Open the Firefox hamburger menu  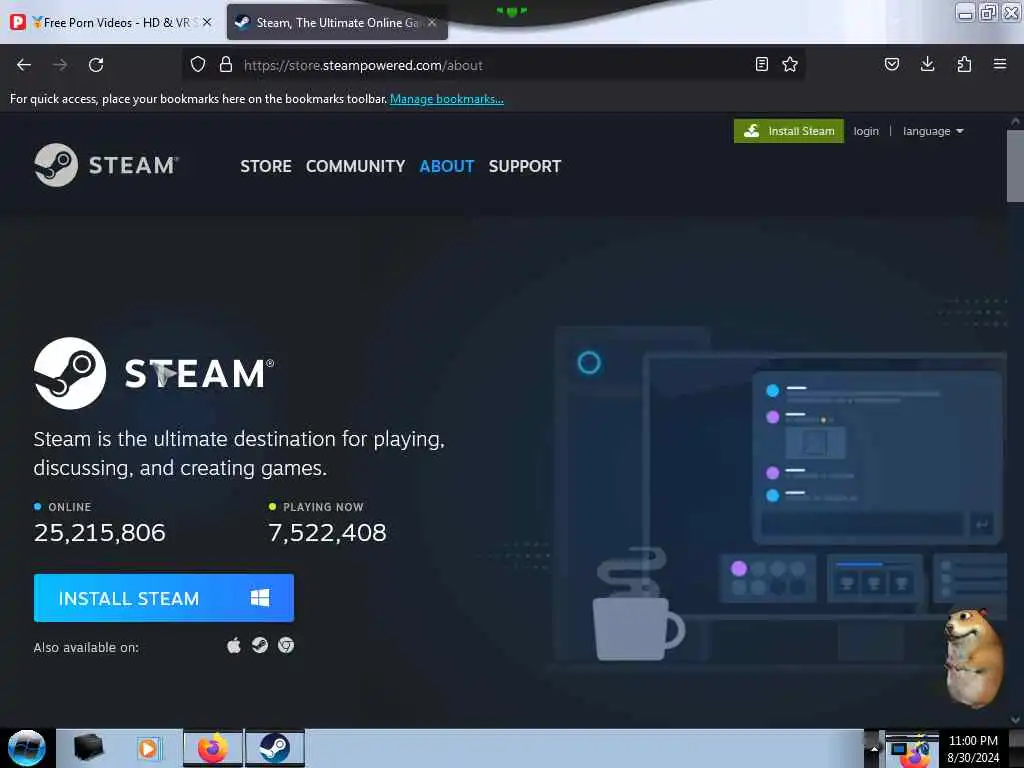click(x=1000, y=64)
